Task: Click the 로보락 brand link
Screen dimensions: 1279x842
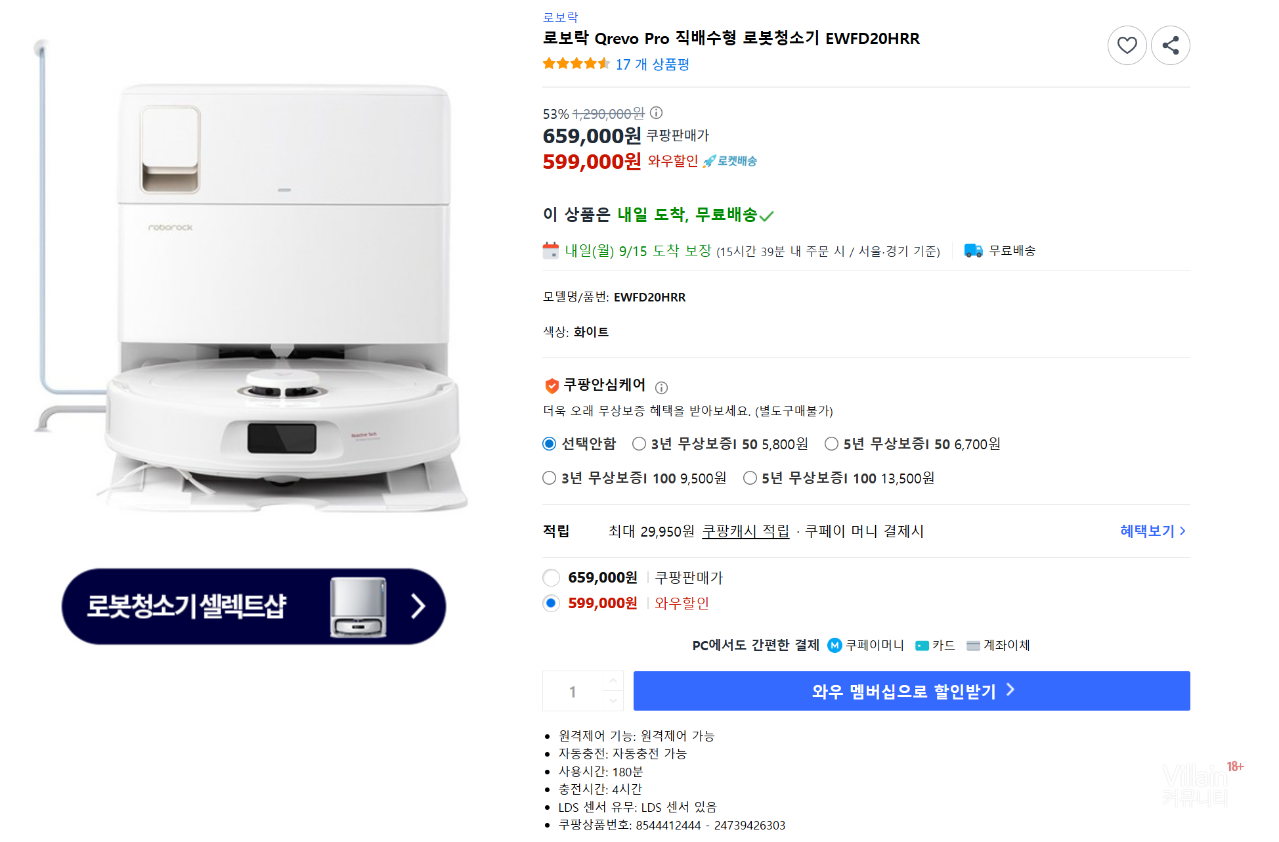Action: [560, 17]
